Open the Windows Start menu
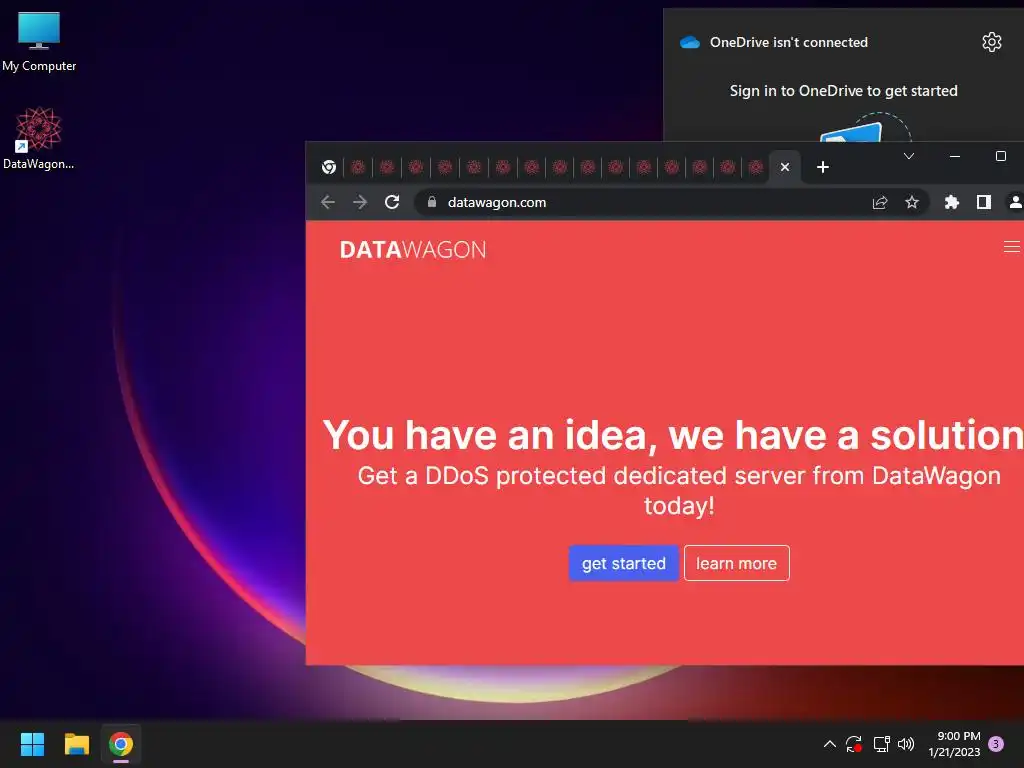Image resolution: width=1024 pixels, height=768 pixels. (32, 744)
